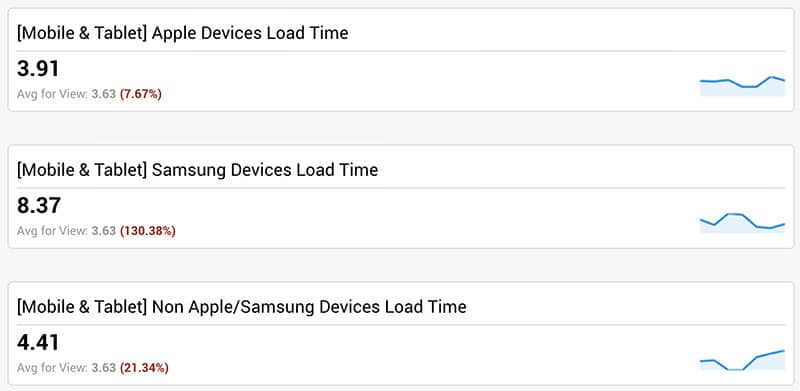Open the Non Apple/Samsung Devices Load Time title

tap(241, 307)
